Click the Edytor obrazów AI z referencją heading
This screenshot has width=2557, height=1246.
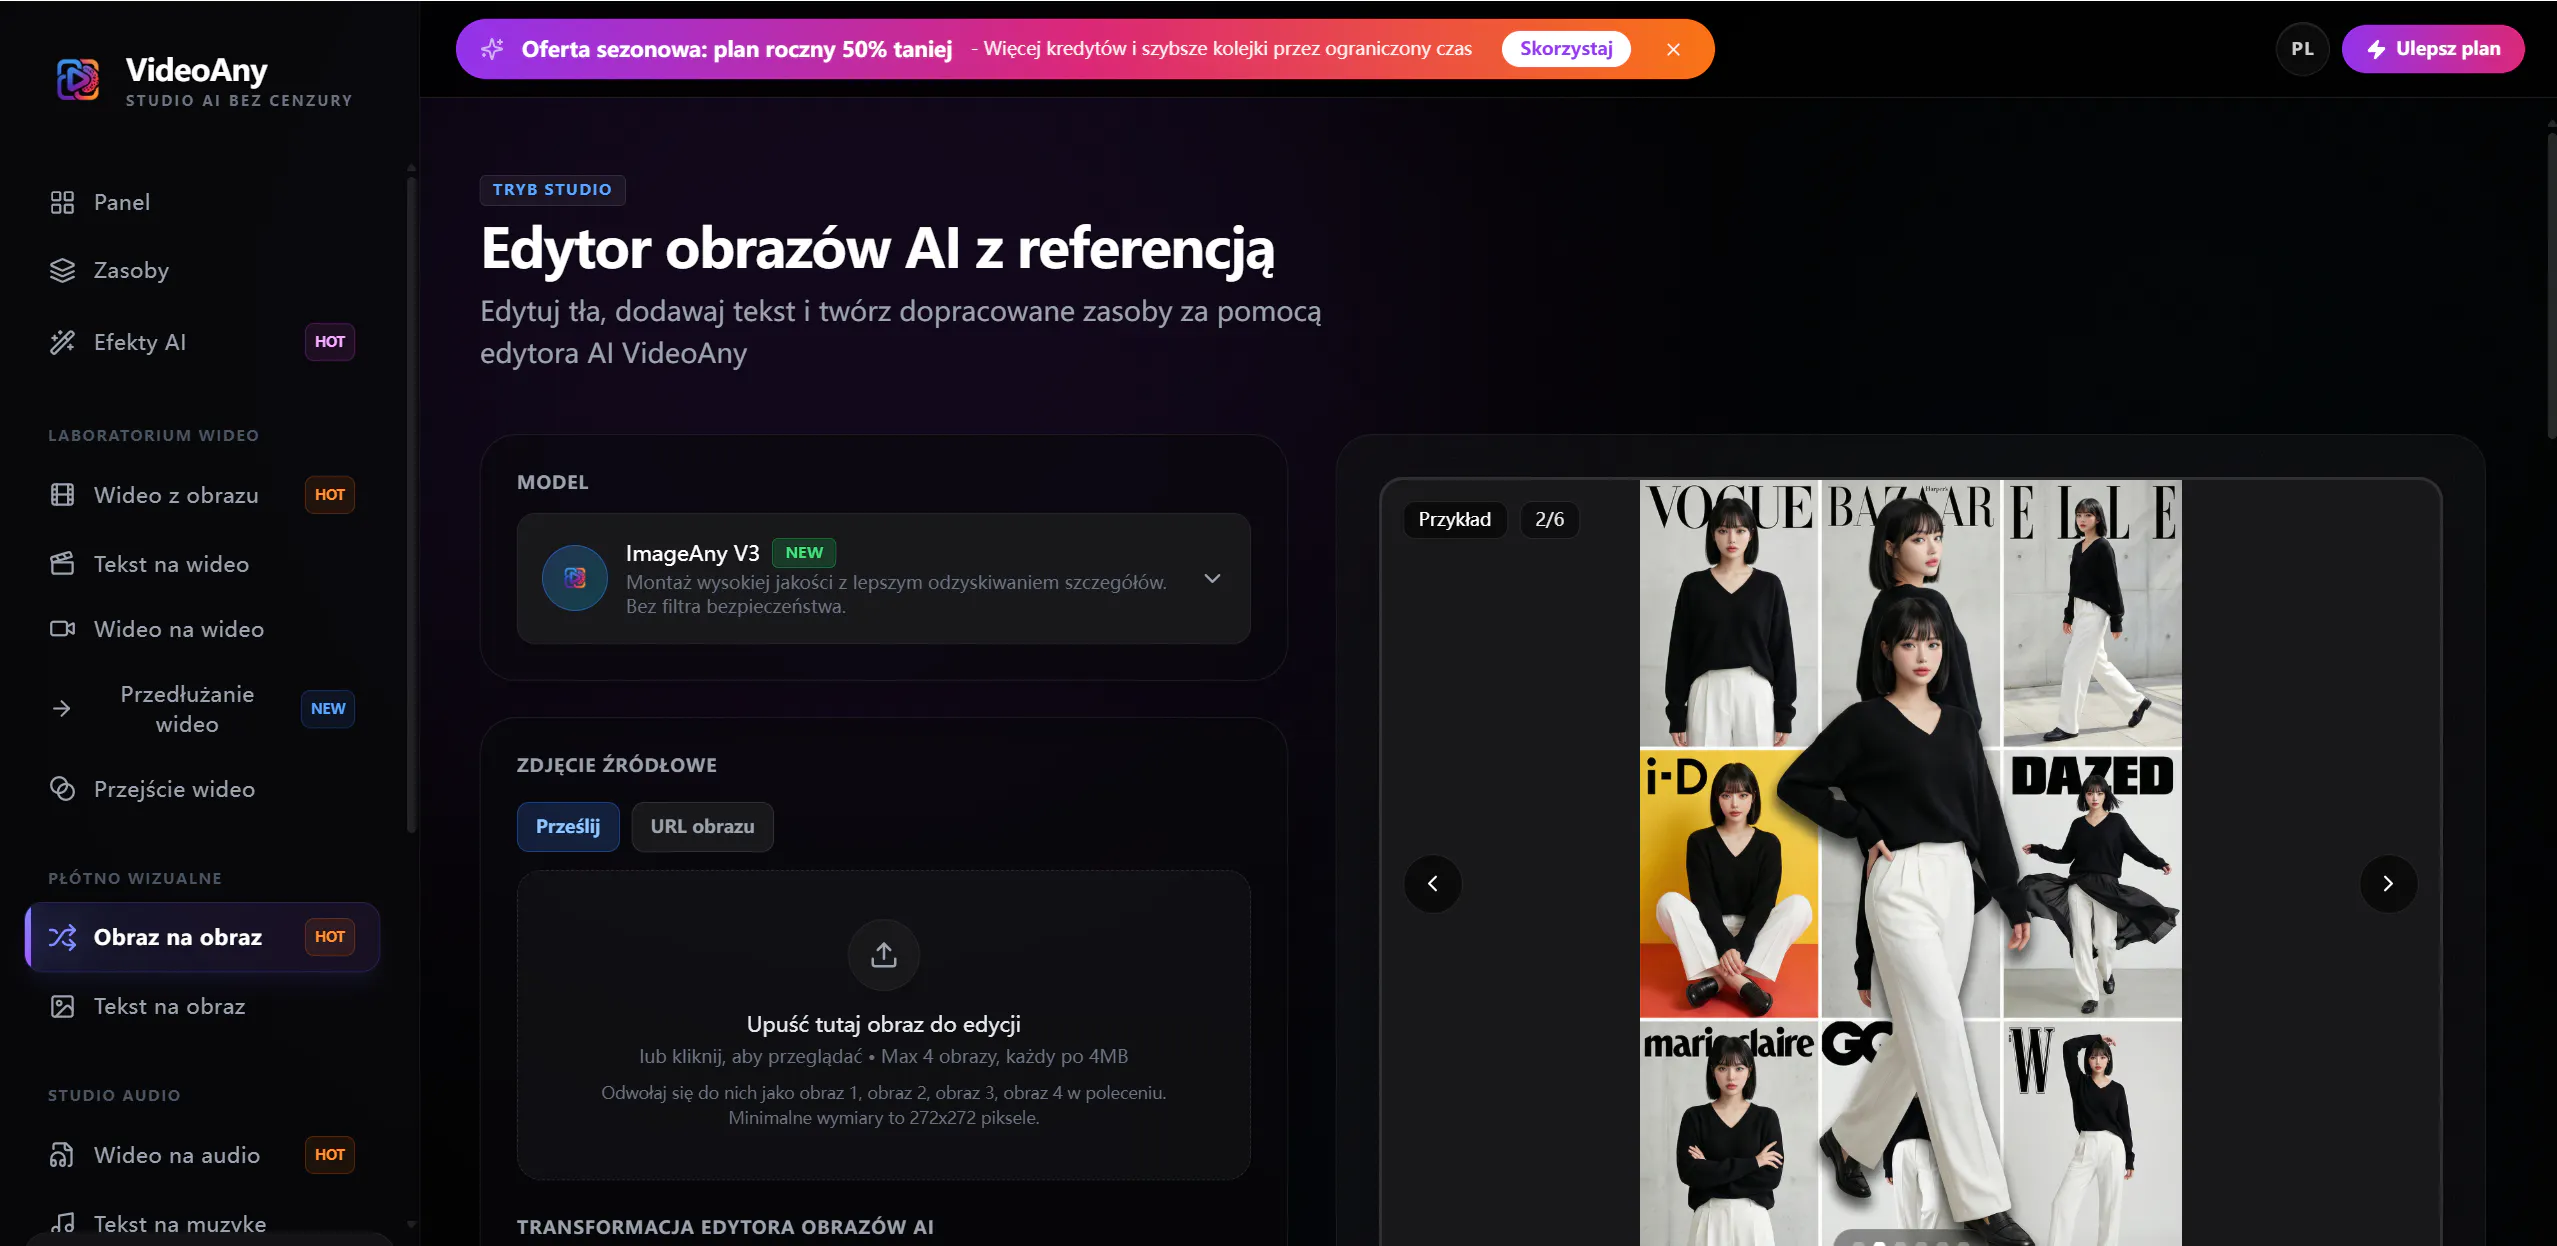click(878, 248)
